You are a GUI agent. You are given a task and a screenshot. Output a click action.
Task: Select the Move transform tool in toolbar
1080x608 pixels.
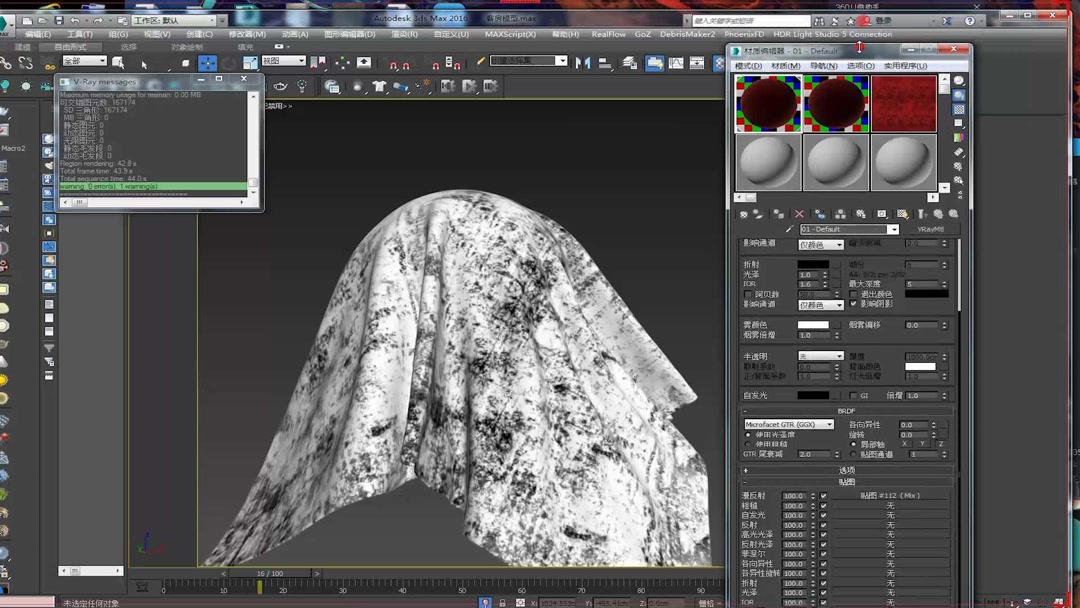[x=207, y=62]
